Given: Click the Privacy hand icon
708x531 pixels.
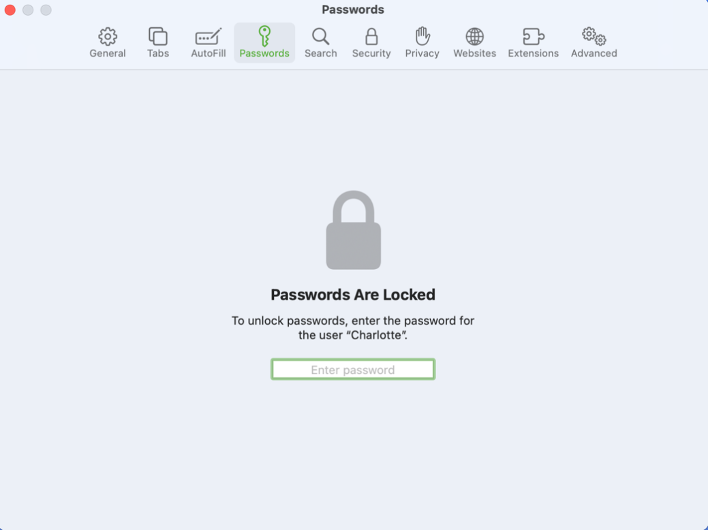Looking at the screenshot, I should click(422, 36).
